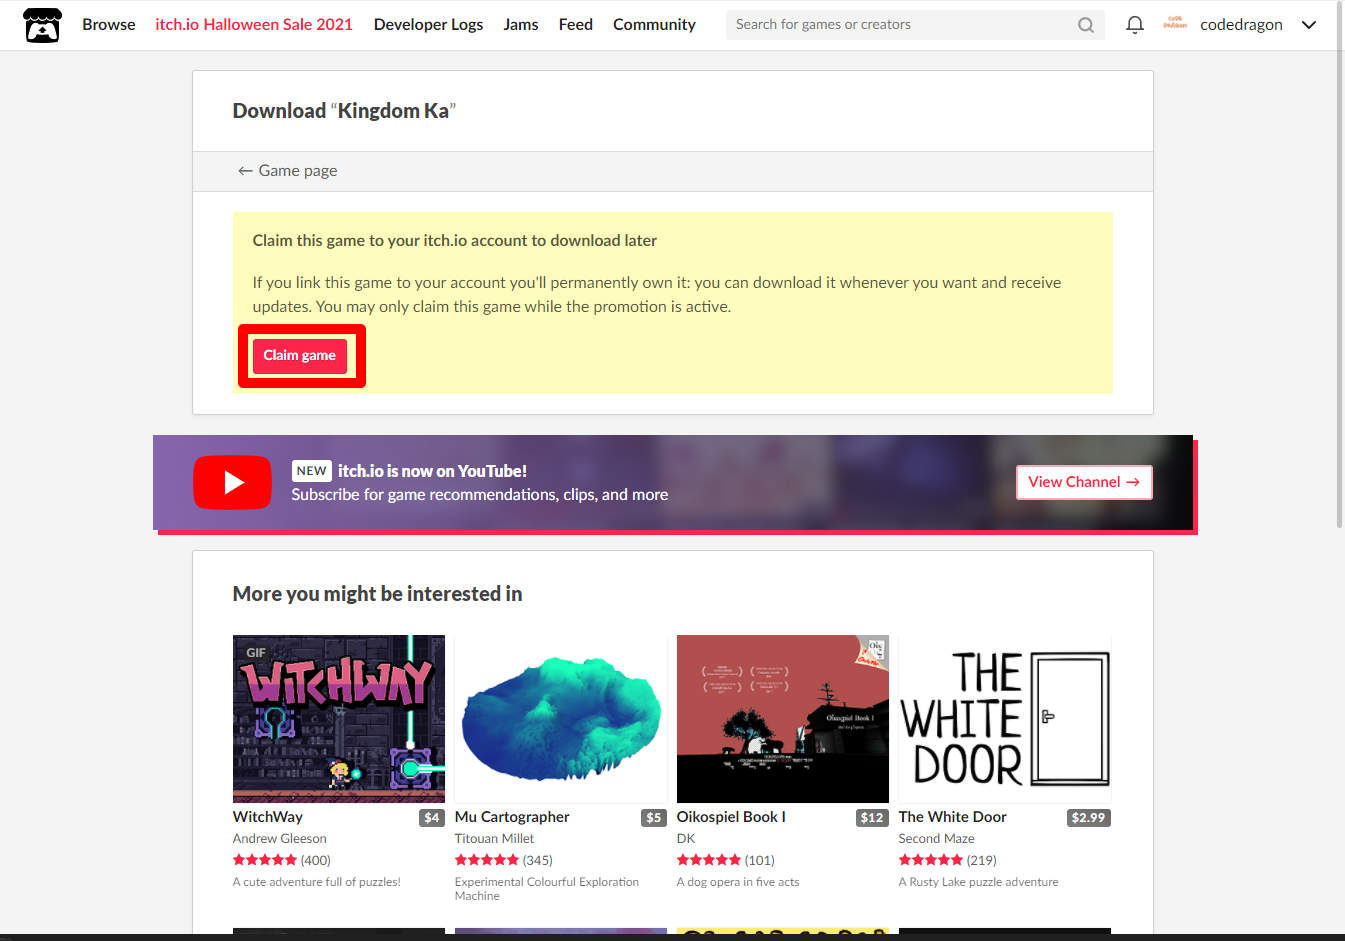Viewport: 1345px width, 941px height.
Task: Open author DK
Action: click(x=686, y=839)
